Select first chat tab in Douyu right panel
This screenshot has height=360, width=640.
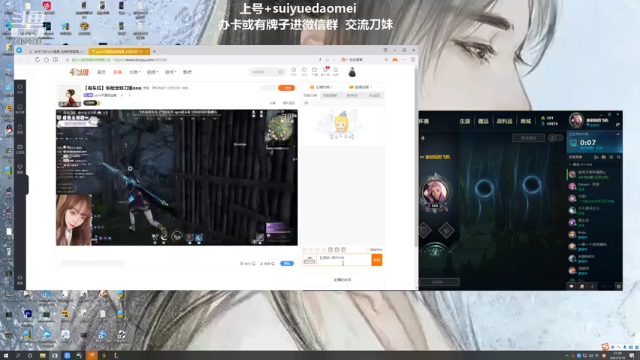310,96
